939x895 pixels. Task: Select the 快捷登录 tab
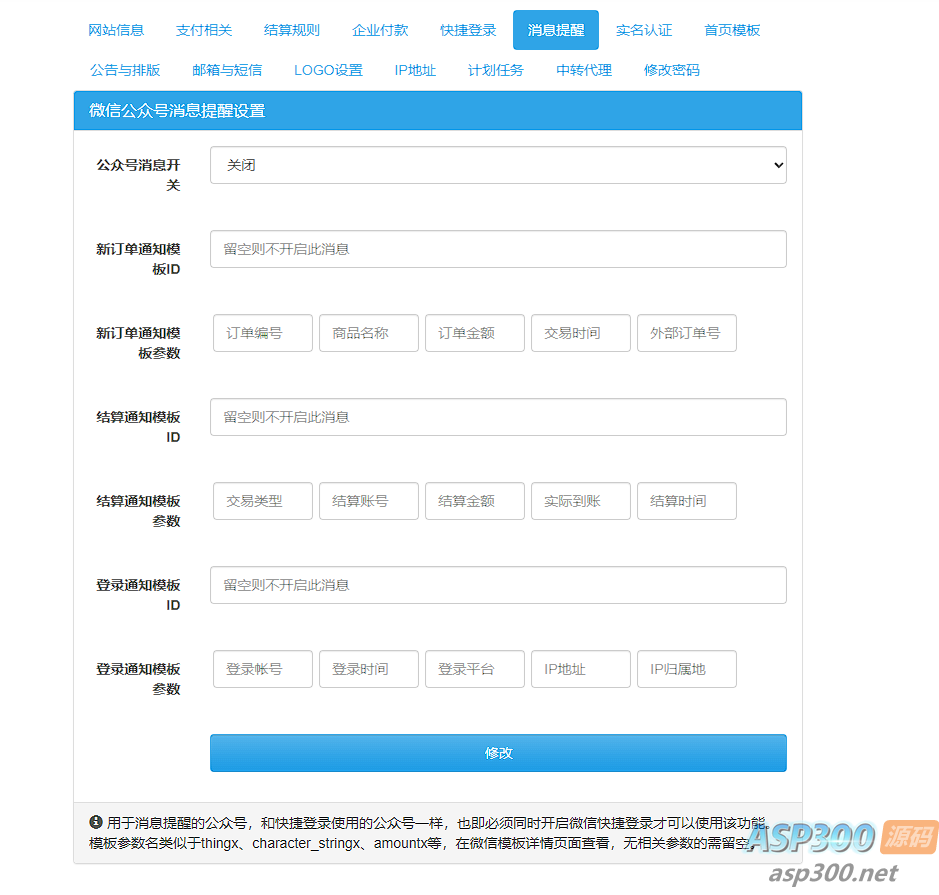click(x=468, y=30)
